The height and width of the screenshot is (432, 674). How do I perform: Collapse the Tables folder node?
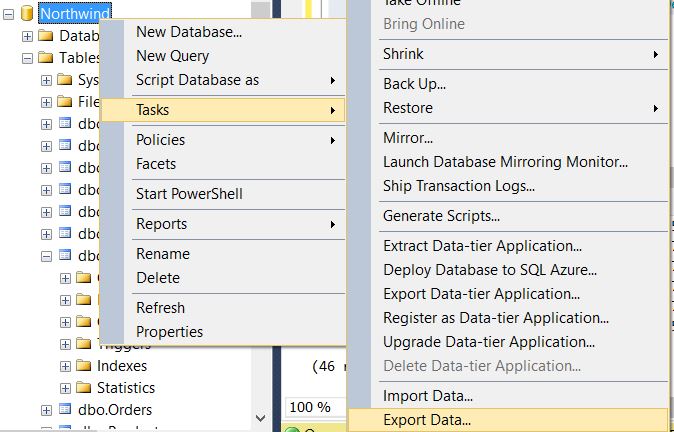(27, 58)
